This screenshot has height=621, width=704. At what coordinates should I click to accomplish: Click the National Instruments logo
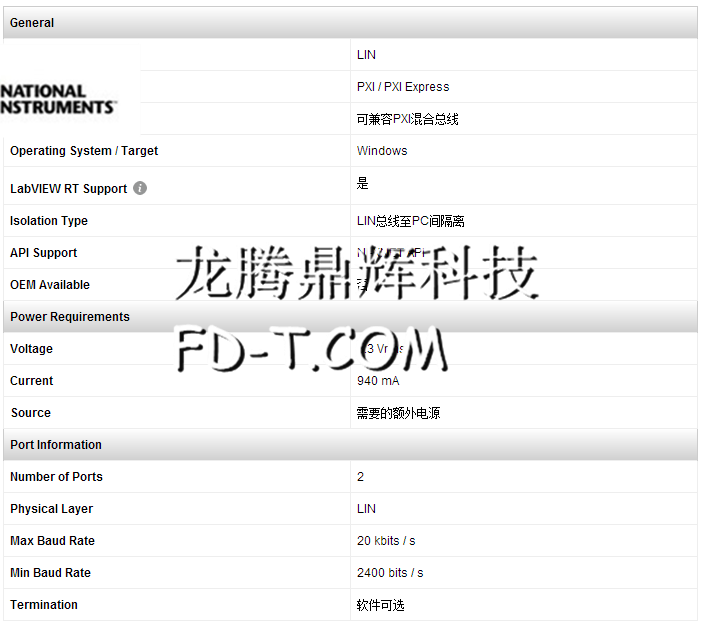(58, 99)
